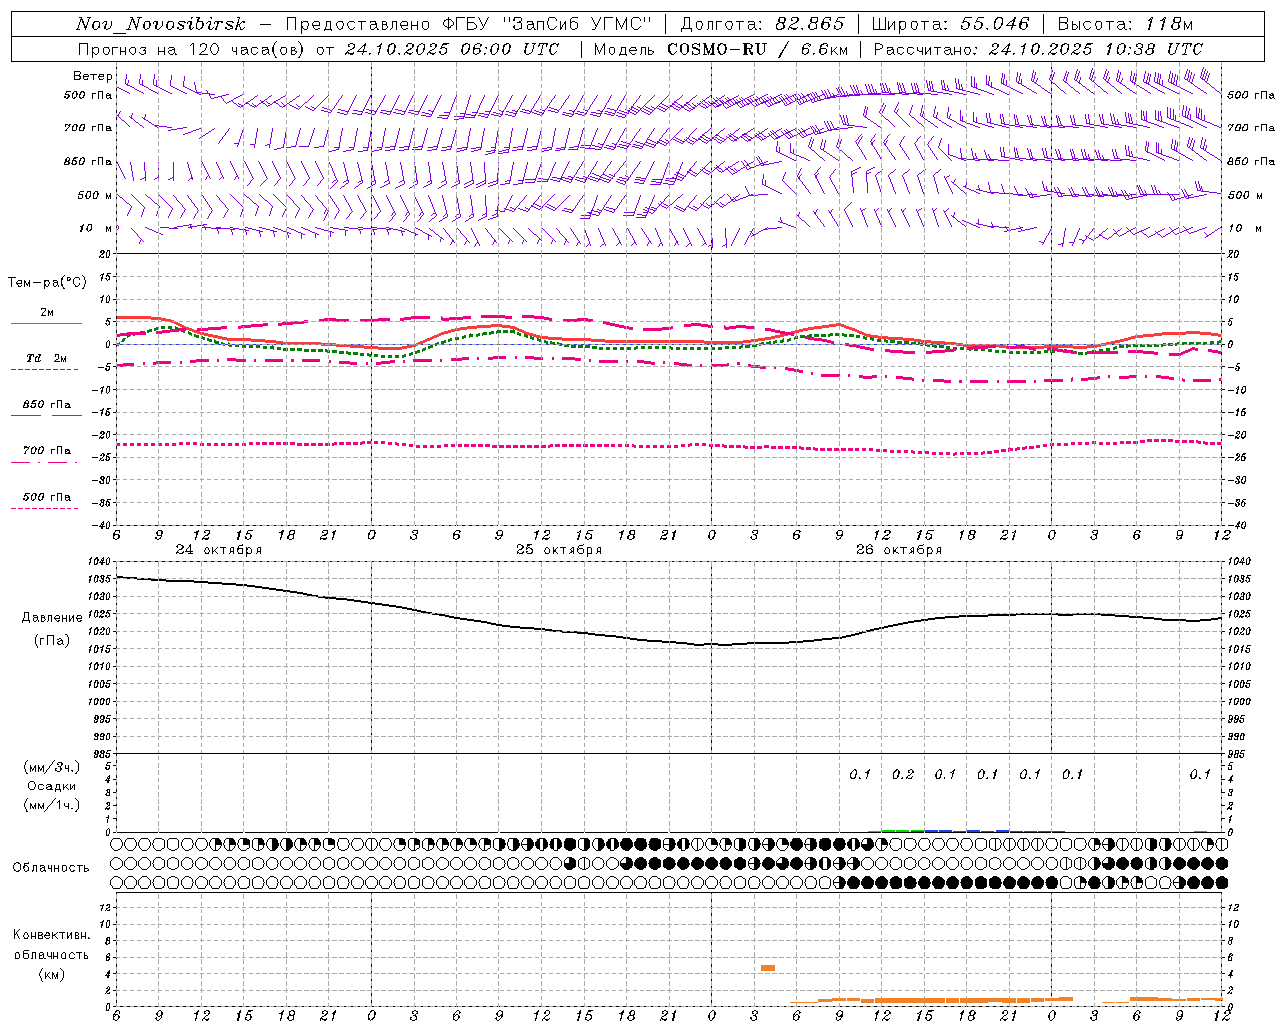Click the (км) unit under convective cloud label
Image resolution: width=1280 pixels, height=1024 pixels.
click(51, 974)
